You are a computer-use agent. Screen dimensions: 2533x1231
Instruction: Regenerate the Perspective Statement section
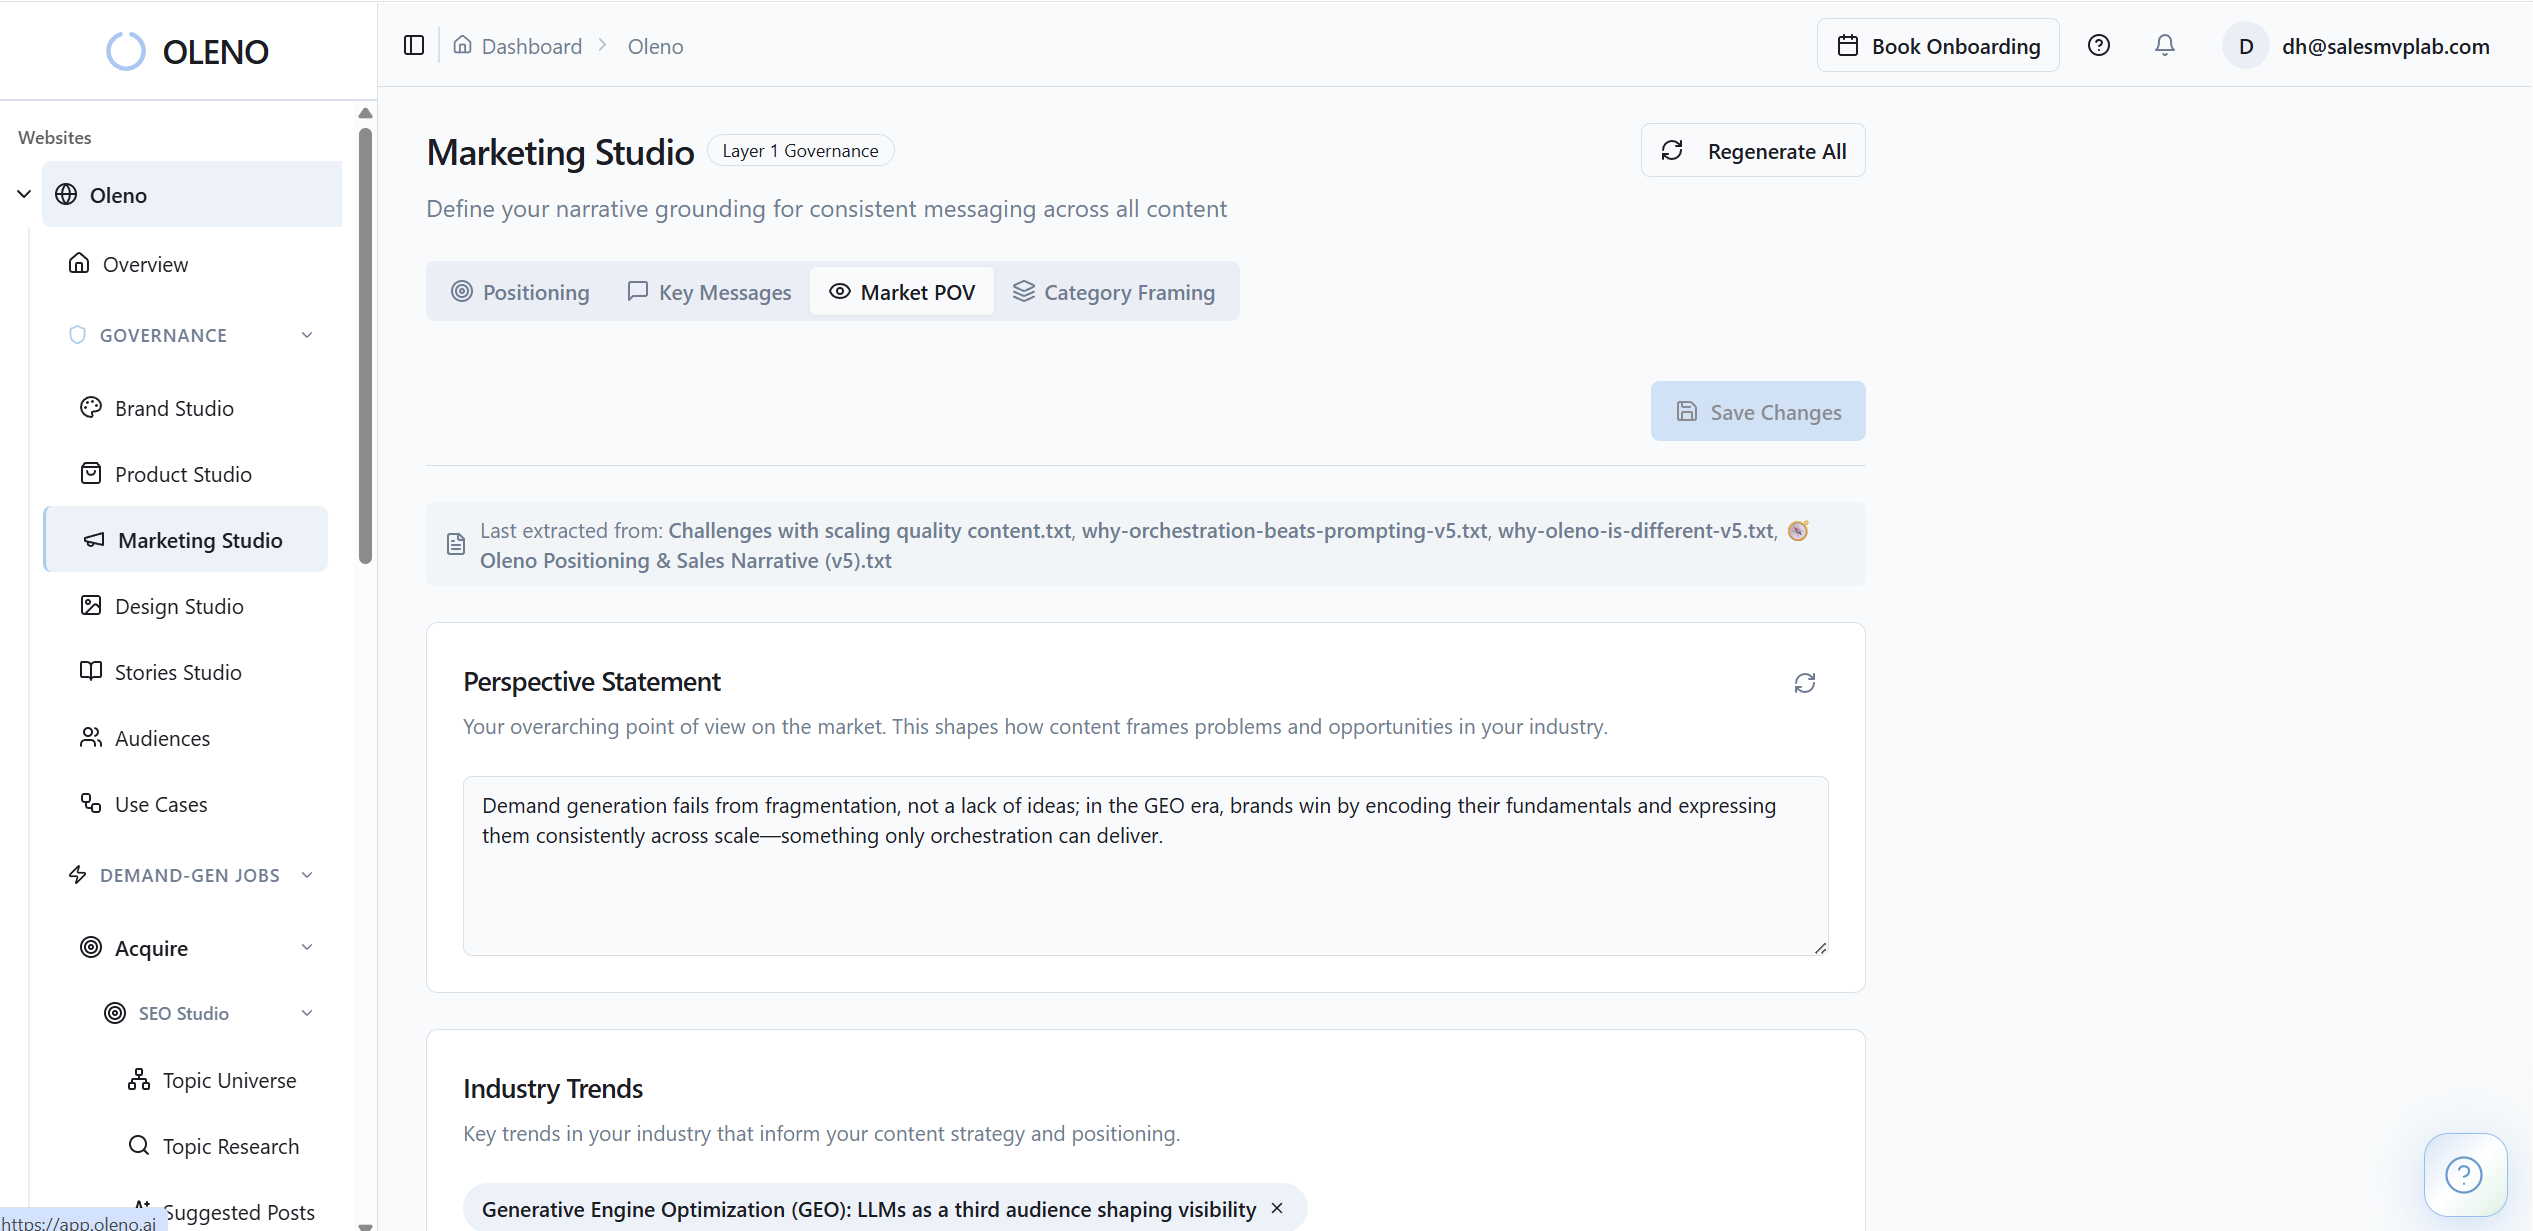[1804, 683]
